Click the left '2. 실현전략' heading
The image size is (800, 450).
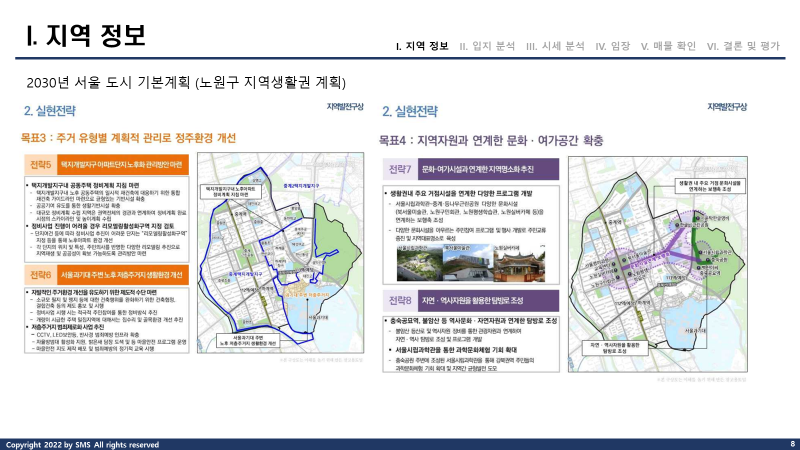coord(49,111)
